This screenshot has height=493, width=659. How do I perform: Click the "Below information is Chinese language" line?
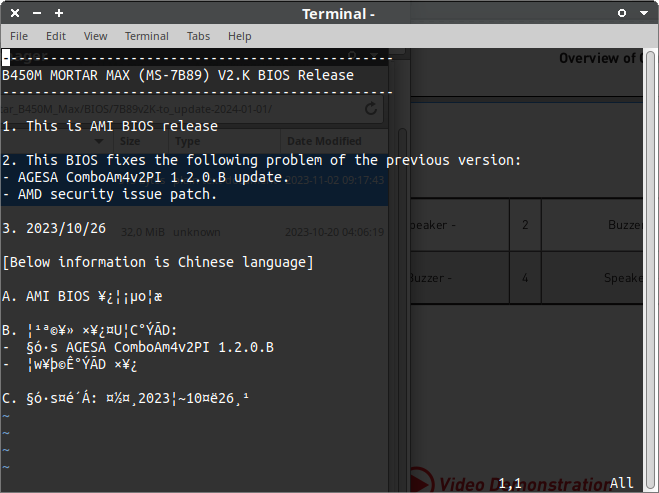pyautogui.click(x=158, y=262)
